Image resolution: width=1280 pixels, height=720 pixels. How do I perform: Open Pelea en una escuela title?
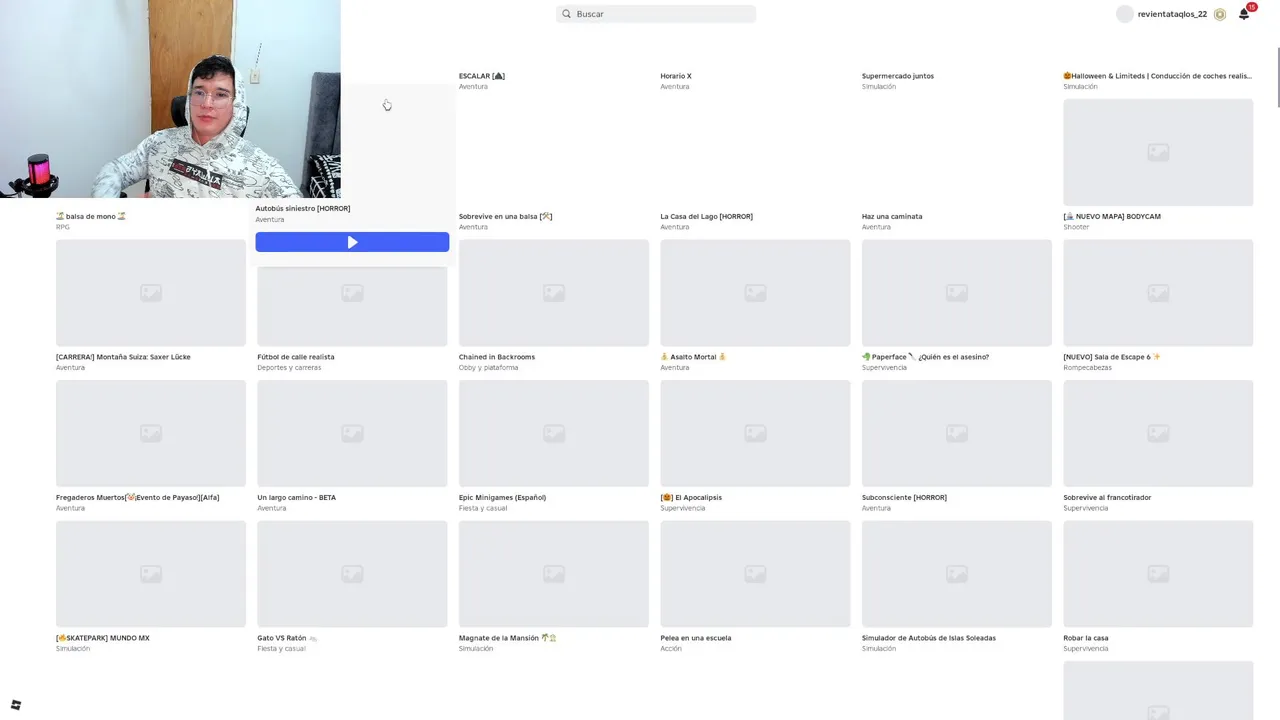tap(696, 638)
